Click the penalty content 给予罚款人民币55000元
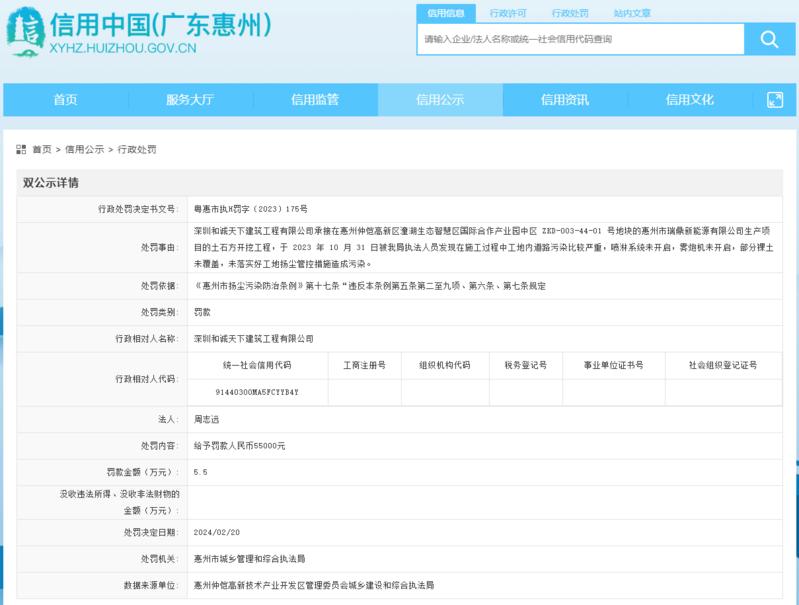 pyautogui.click(x=239, y=445)
